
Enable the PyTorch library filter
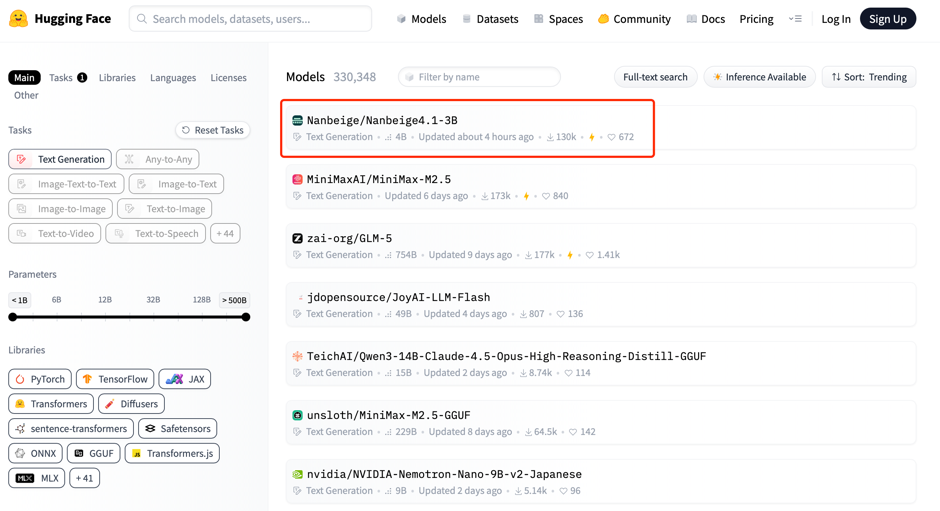tap(40, 379)
